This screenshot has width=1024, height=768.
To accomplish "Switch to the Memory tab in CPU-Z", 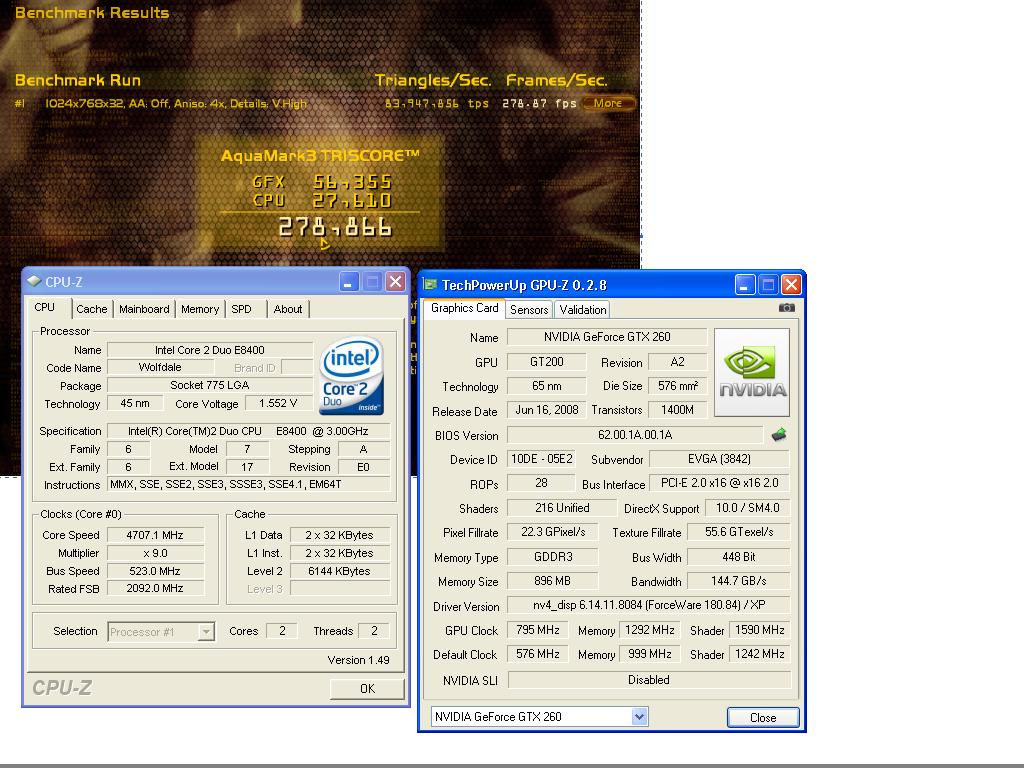I will point(200,309).
